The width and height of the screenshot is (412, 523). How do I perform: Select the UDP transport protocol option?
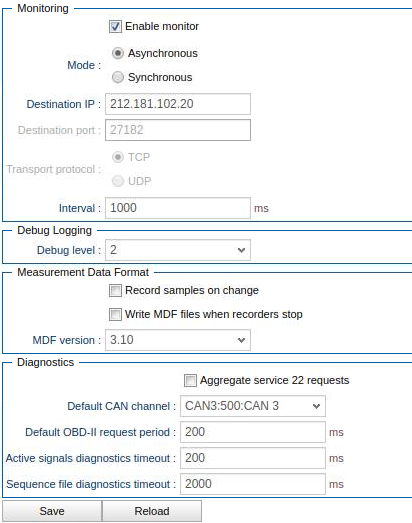pyautogui.click(x=118, y=181)
